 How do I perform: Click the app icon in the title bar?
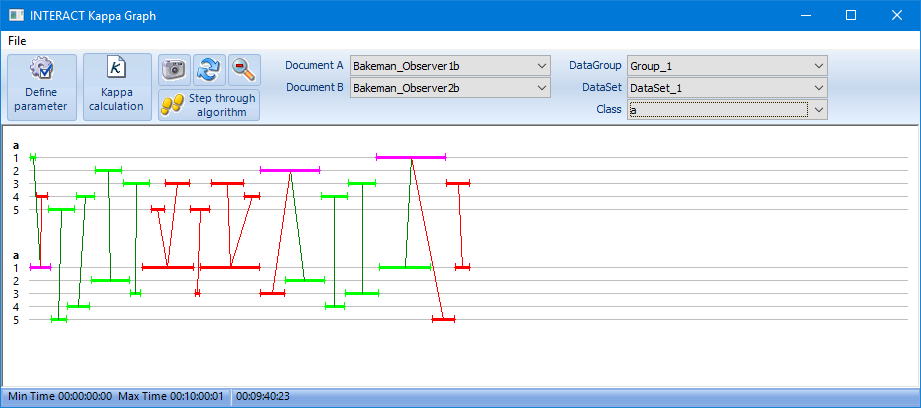[16, 16]
